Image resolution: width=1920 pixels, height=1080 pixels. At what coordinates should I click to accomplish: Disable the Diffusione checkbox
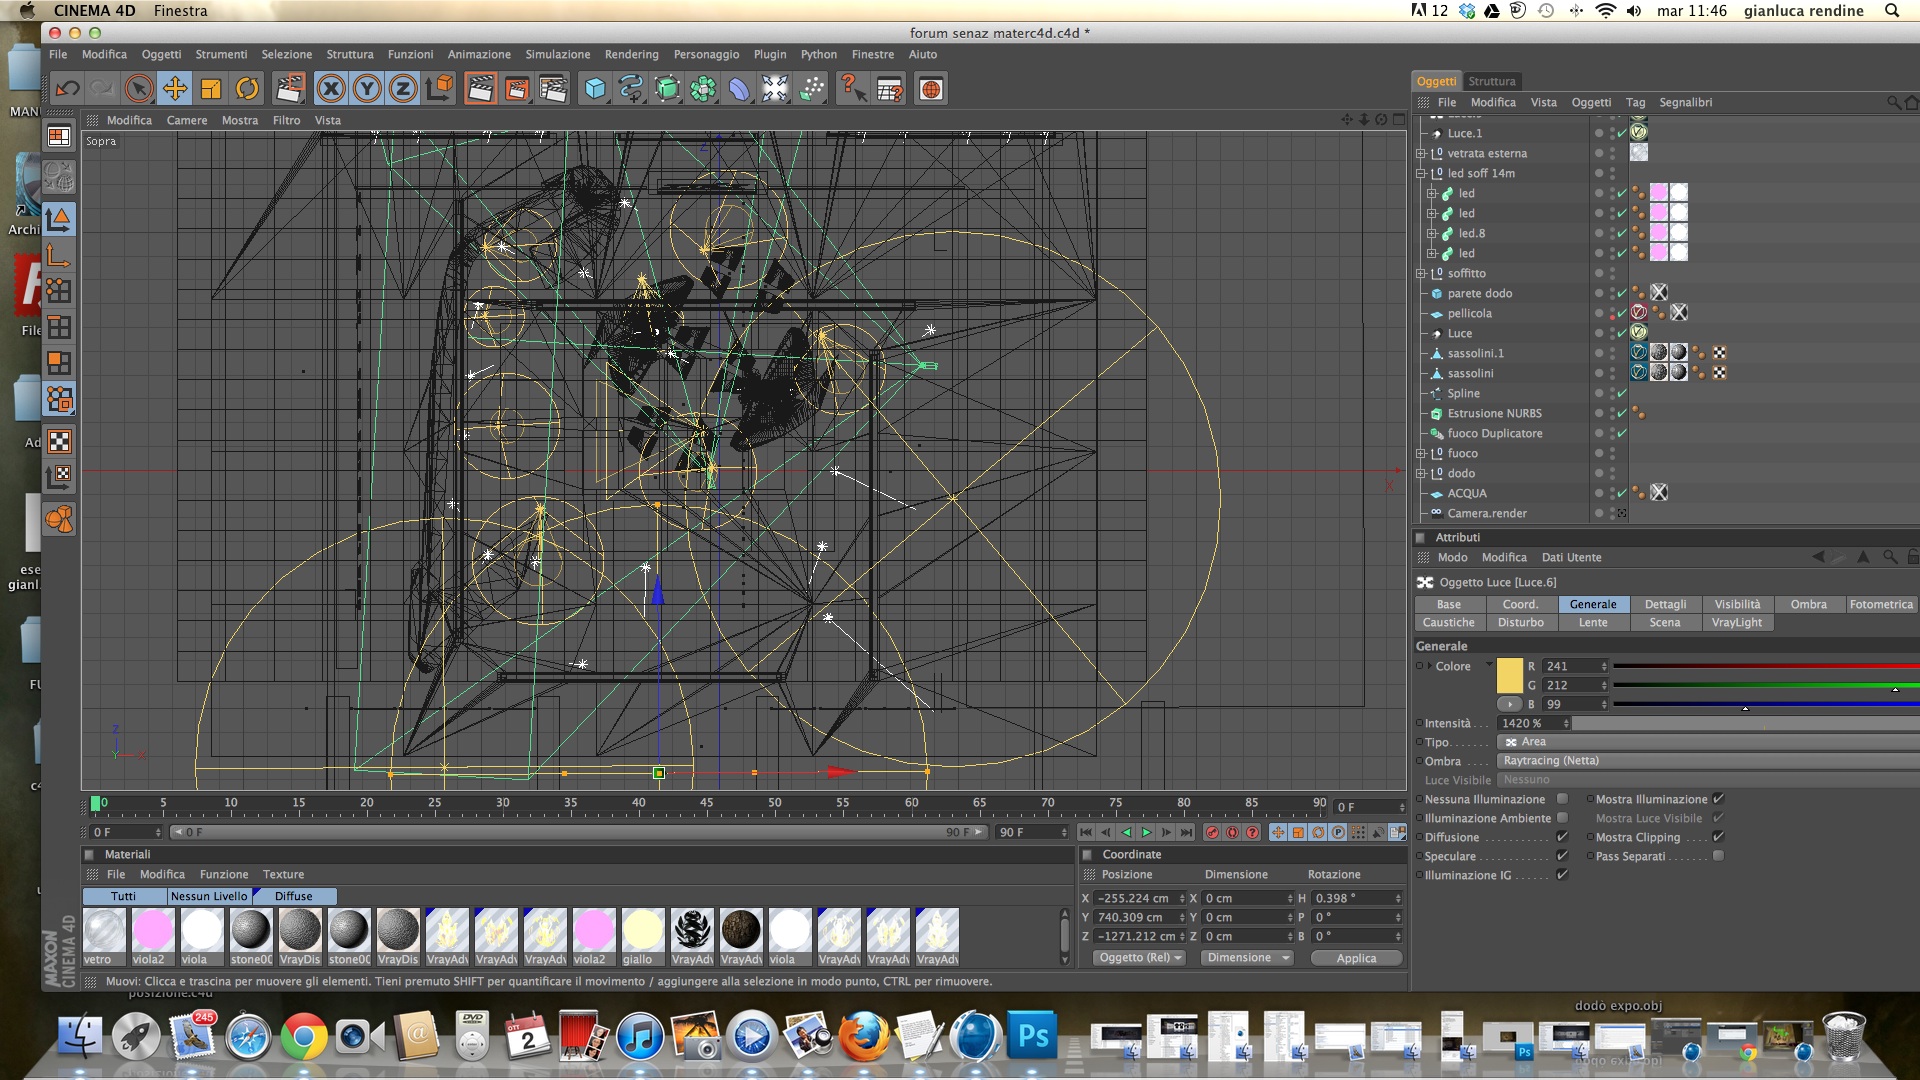tap(1562, 837)
